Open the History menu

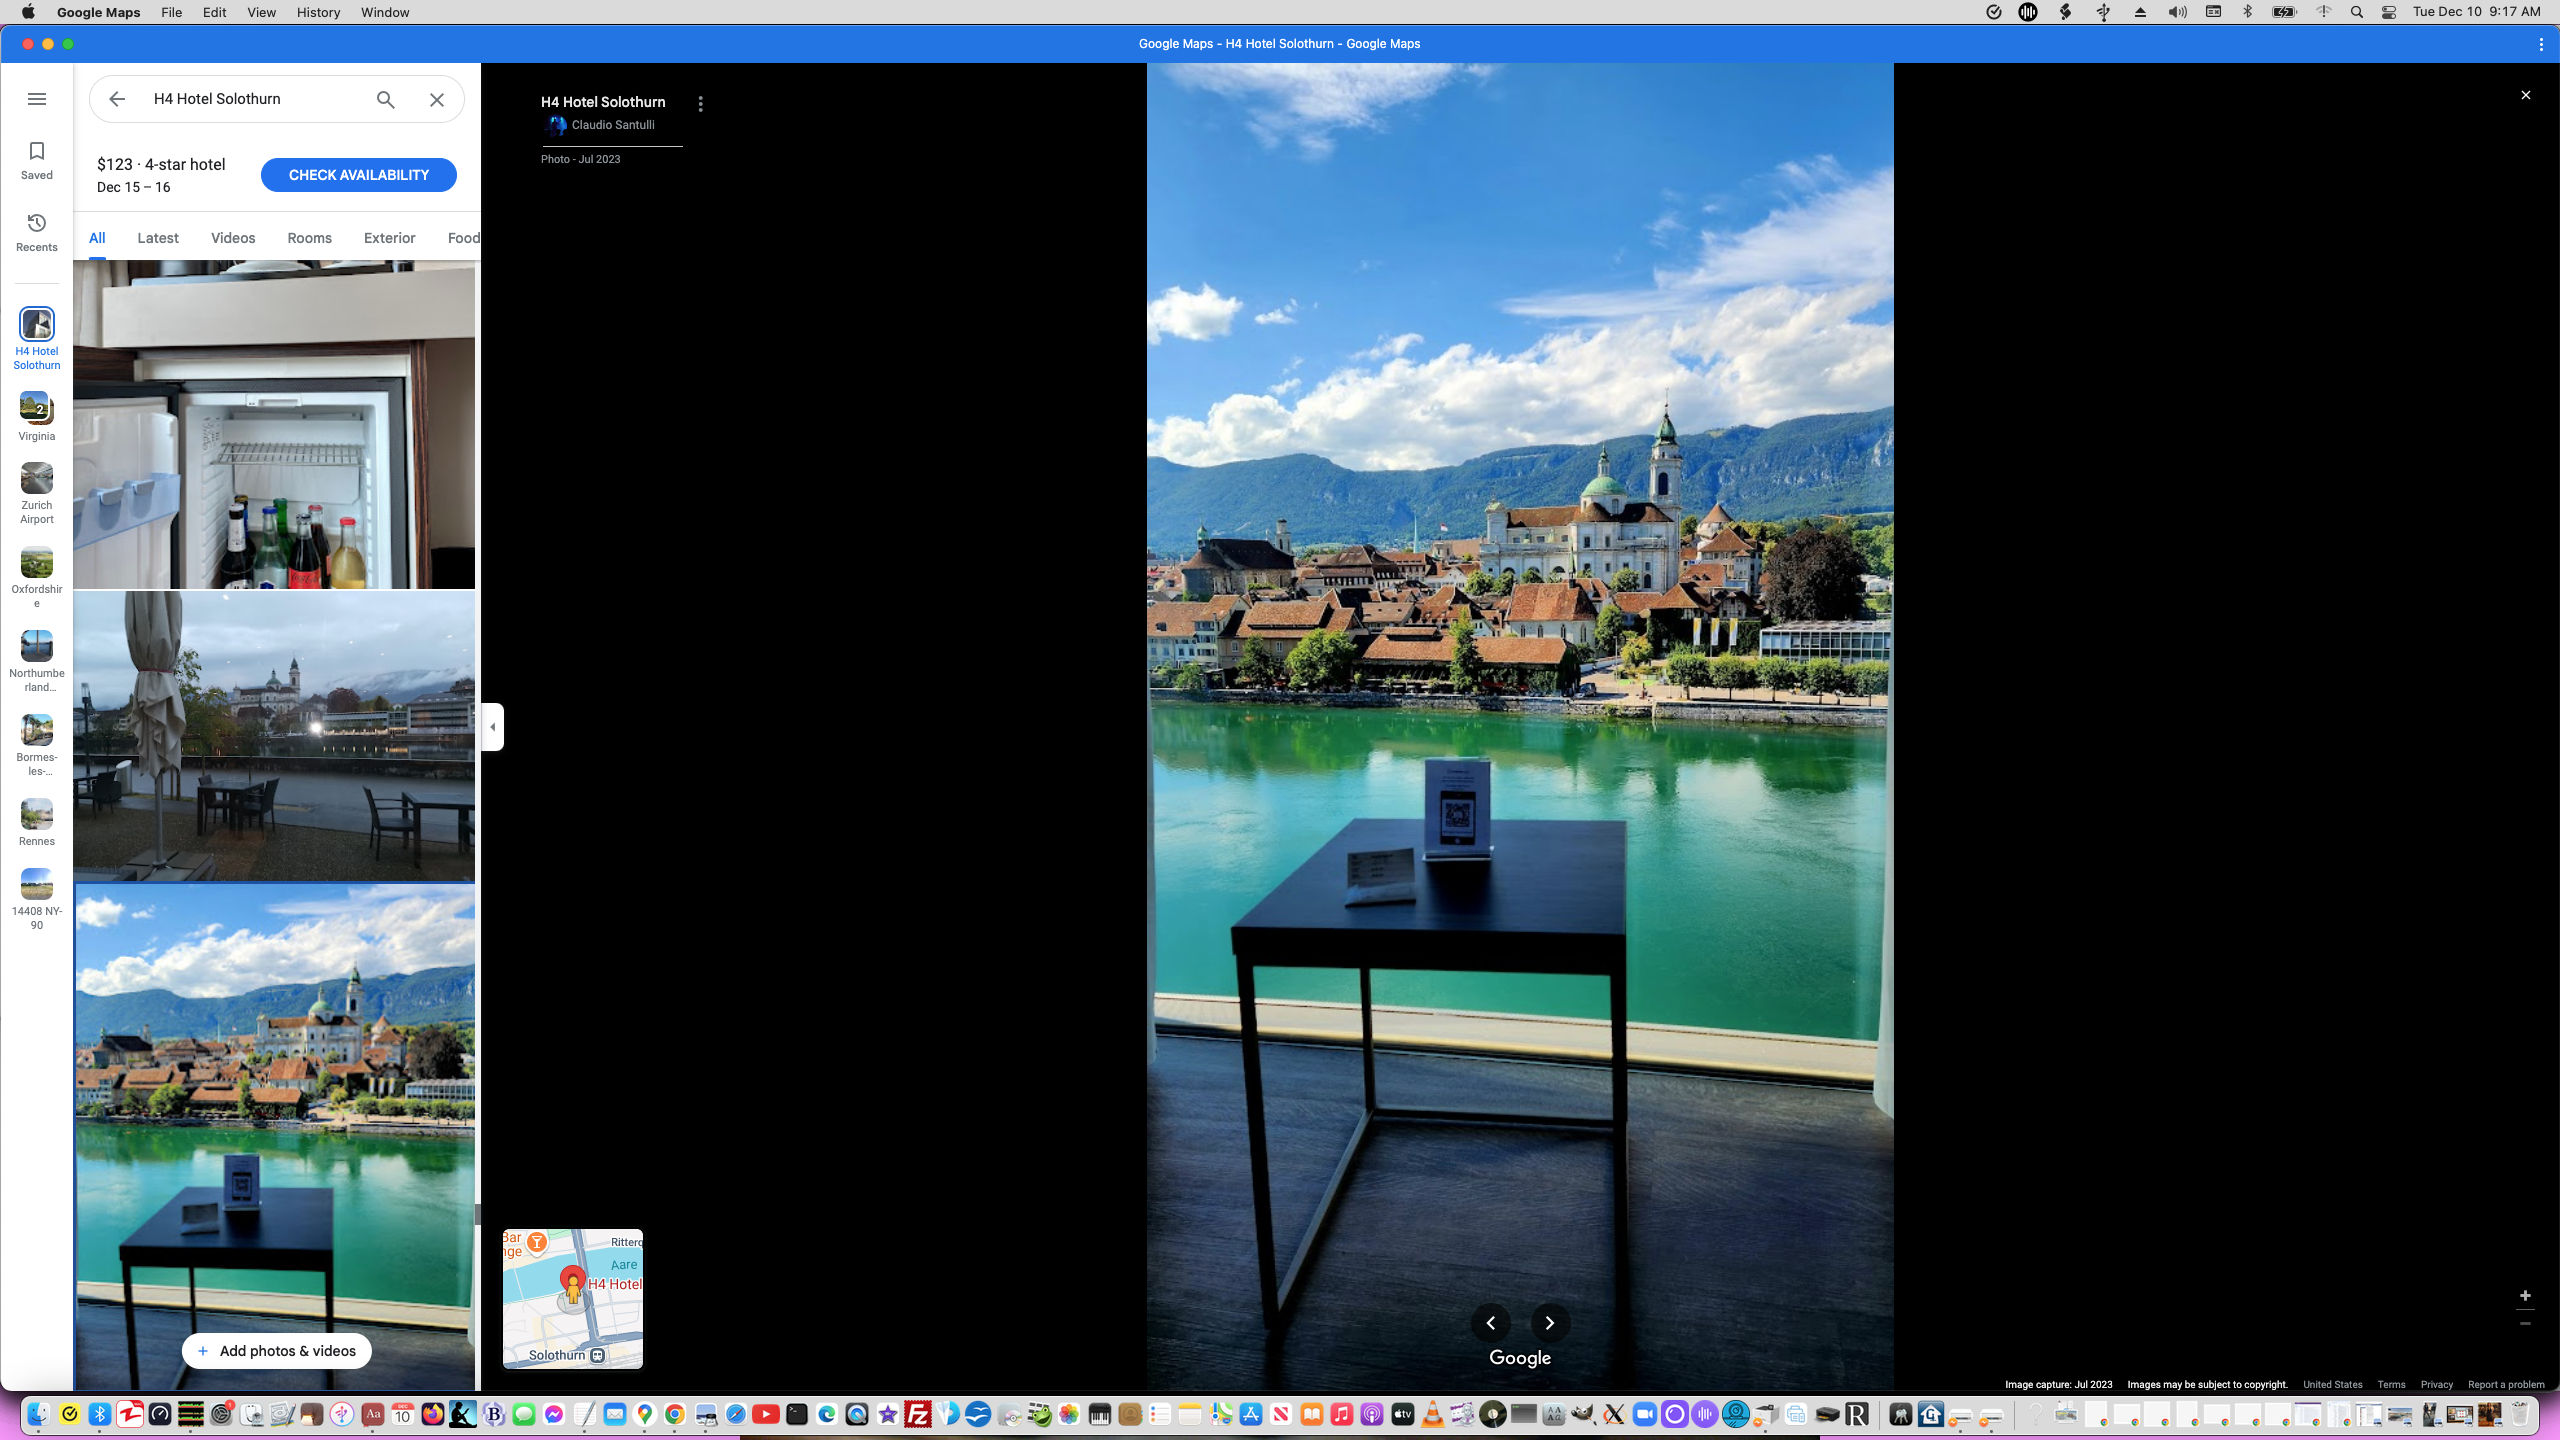coord(318,12)
